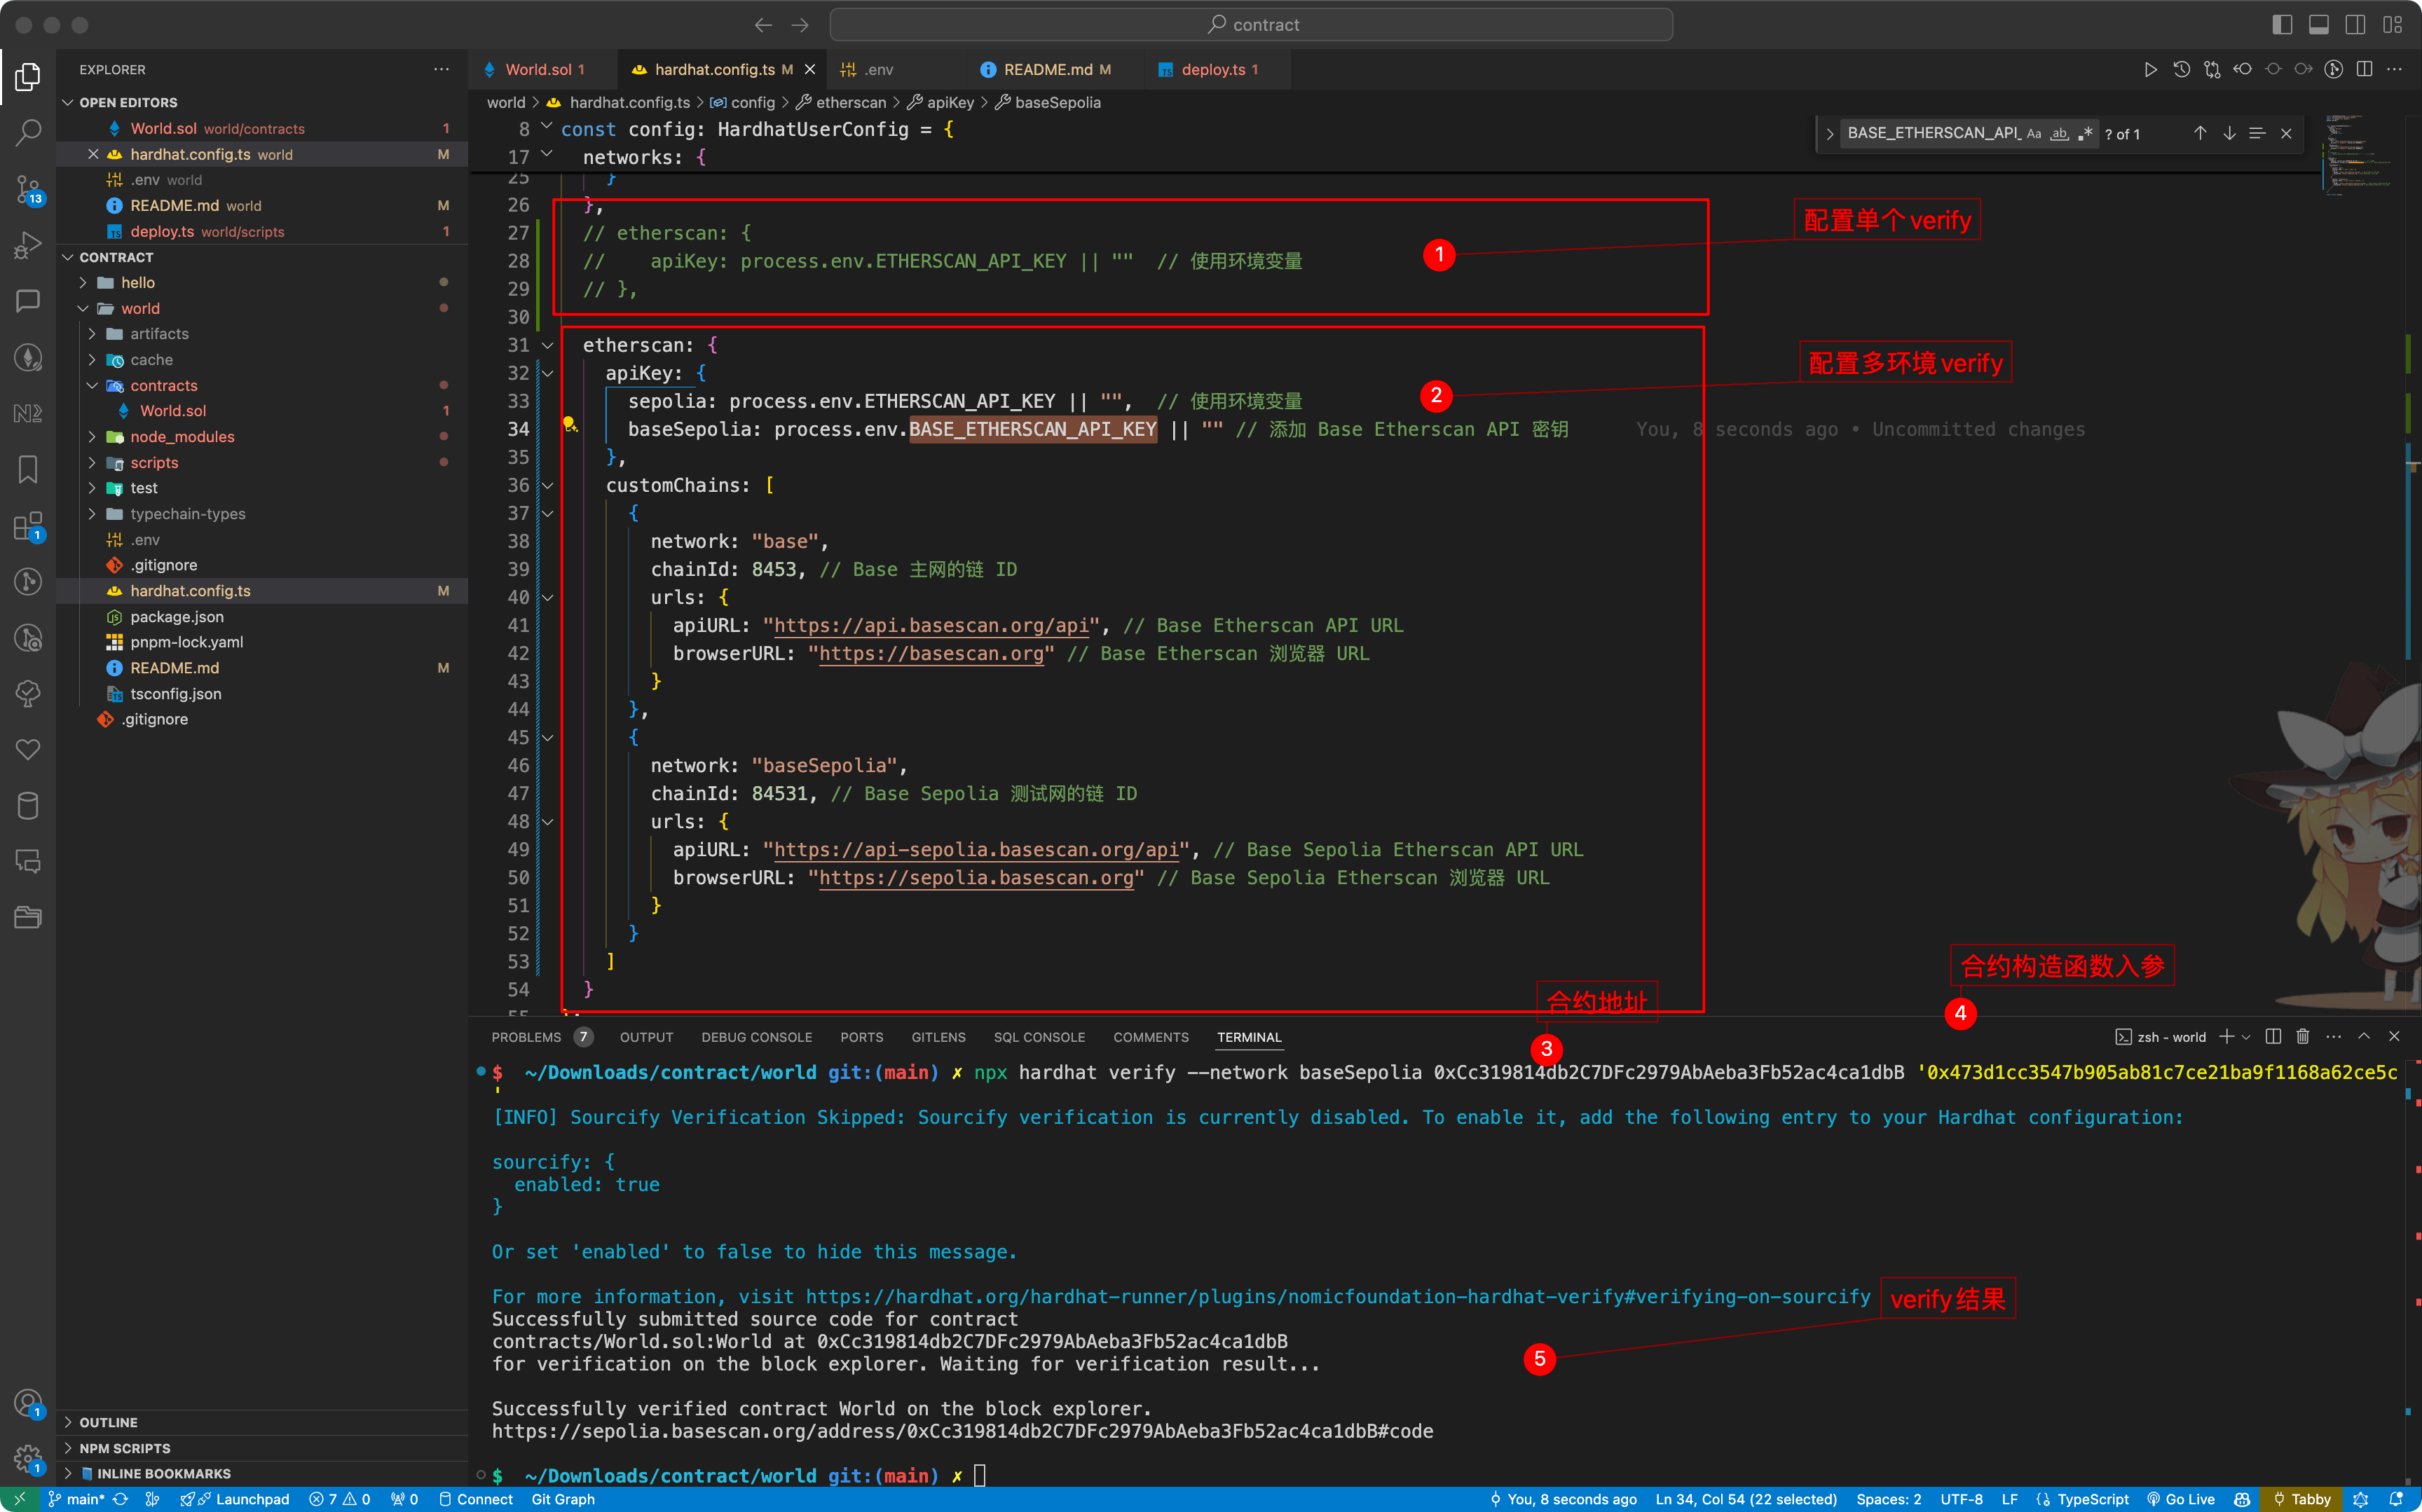Image resolution: width=2422 pixels, height=1512 pixels.
Task: Open the Run and Debug view
Action: tap(28, 245)
